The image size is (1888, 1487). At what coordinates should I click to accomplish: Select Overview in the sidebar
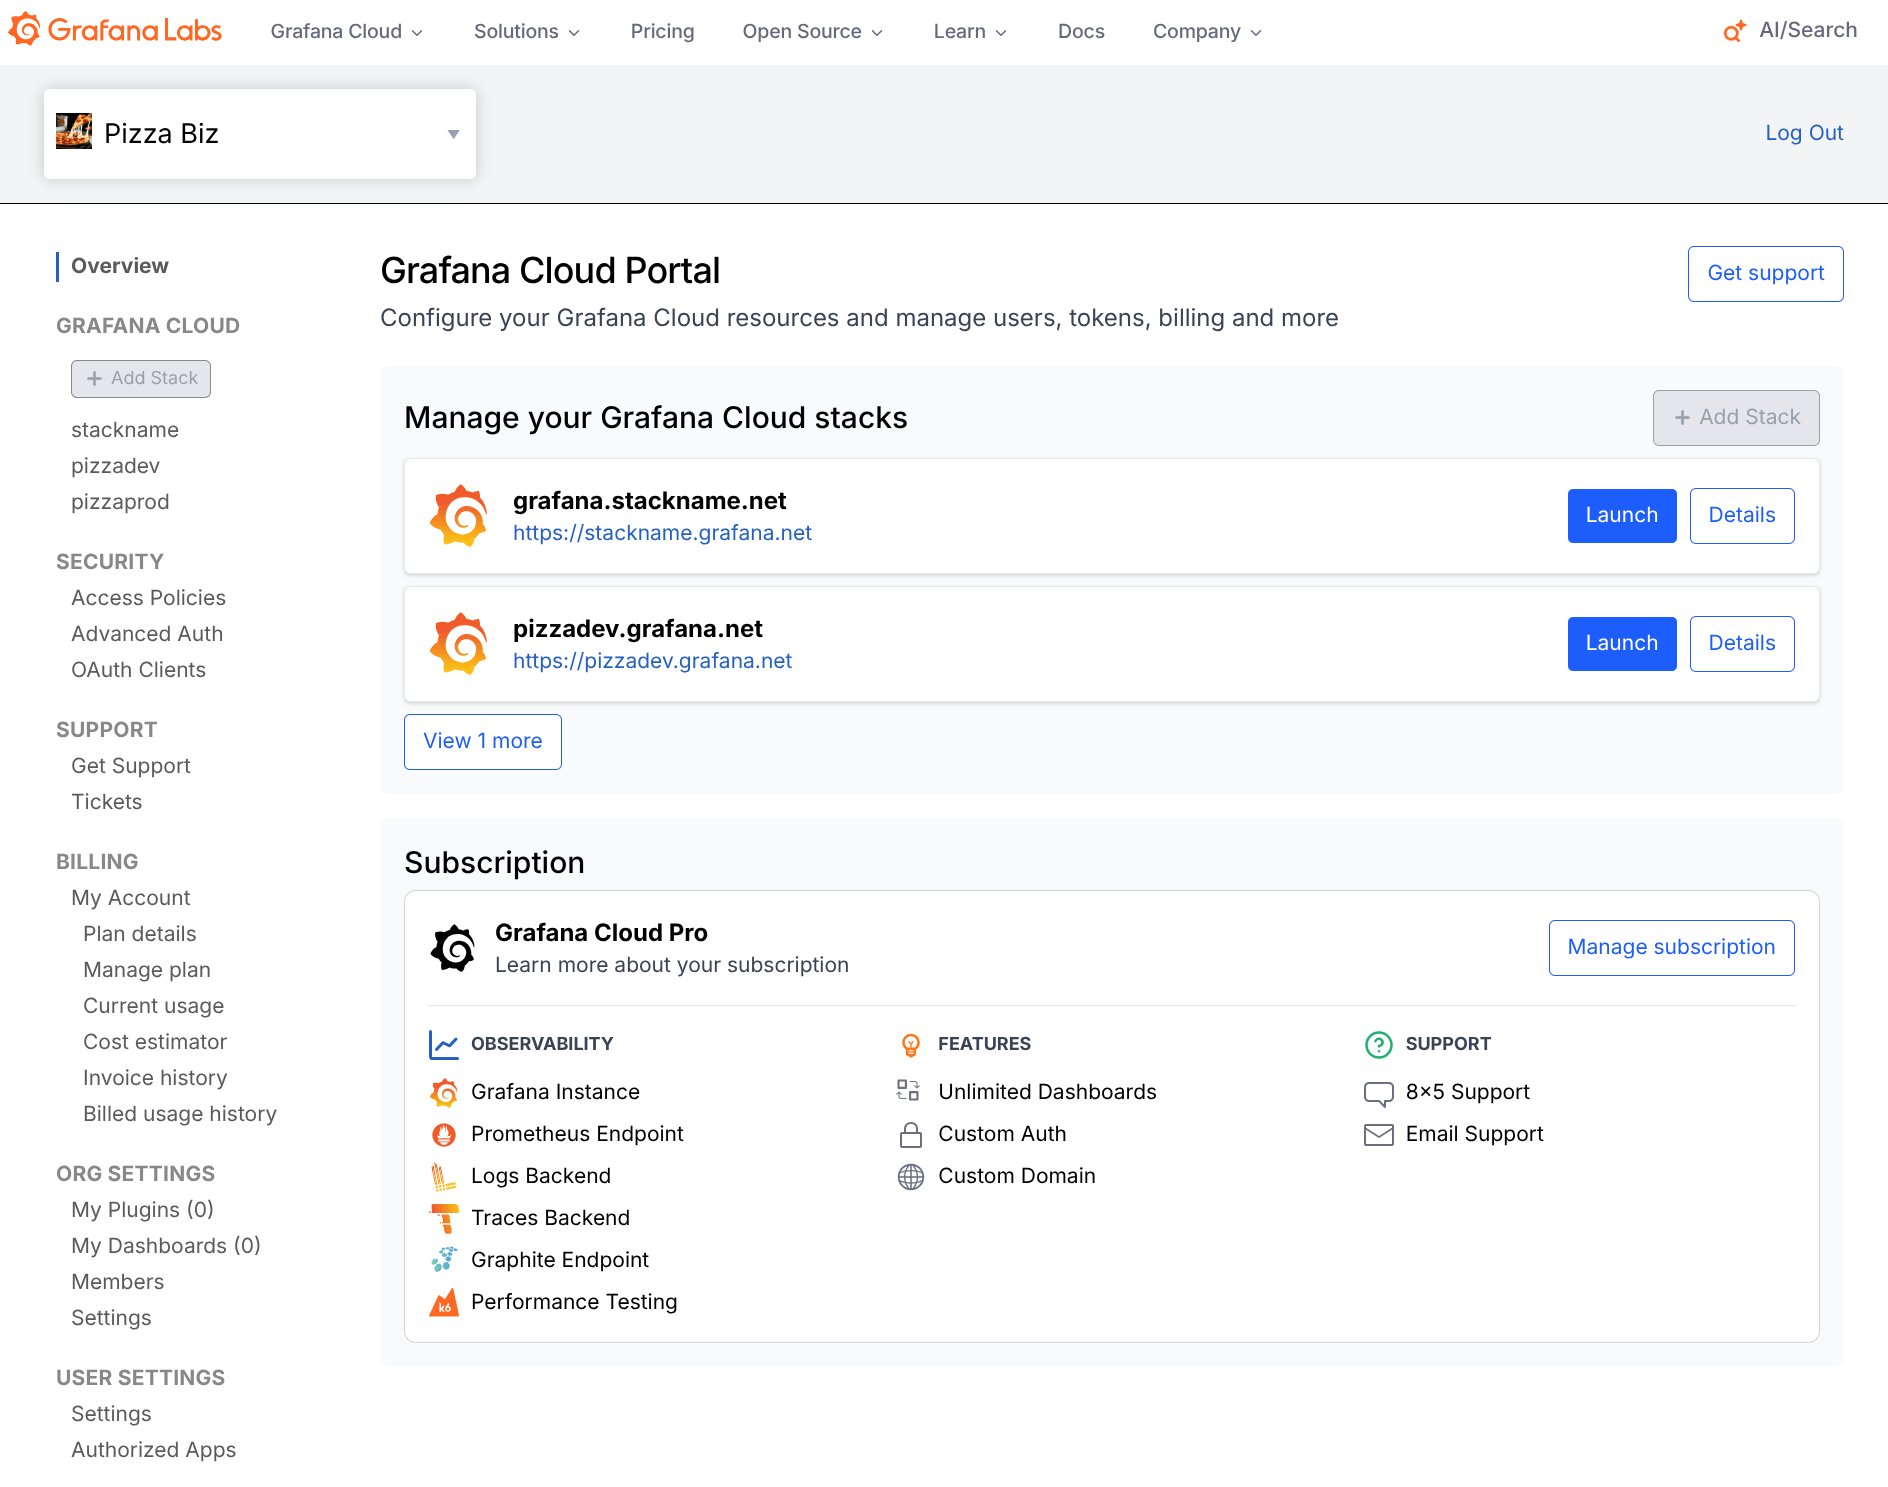pos(119,266)
